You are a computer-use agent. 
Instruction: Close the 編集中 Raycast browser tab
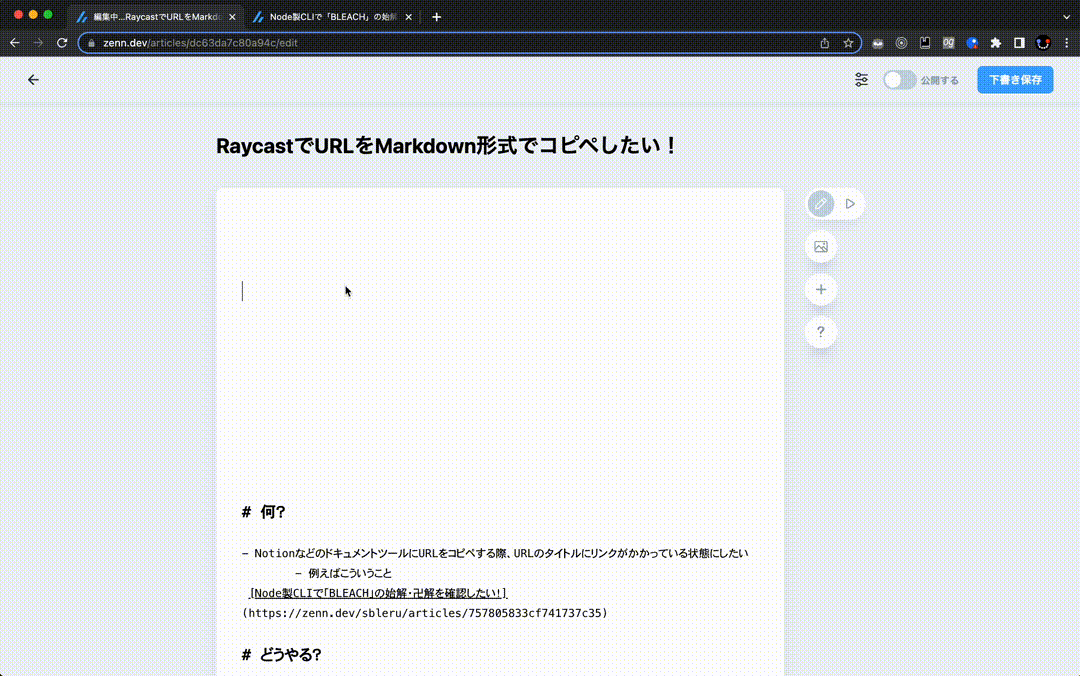pyautogui.click(x=232, y=17)
